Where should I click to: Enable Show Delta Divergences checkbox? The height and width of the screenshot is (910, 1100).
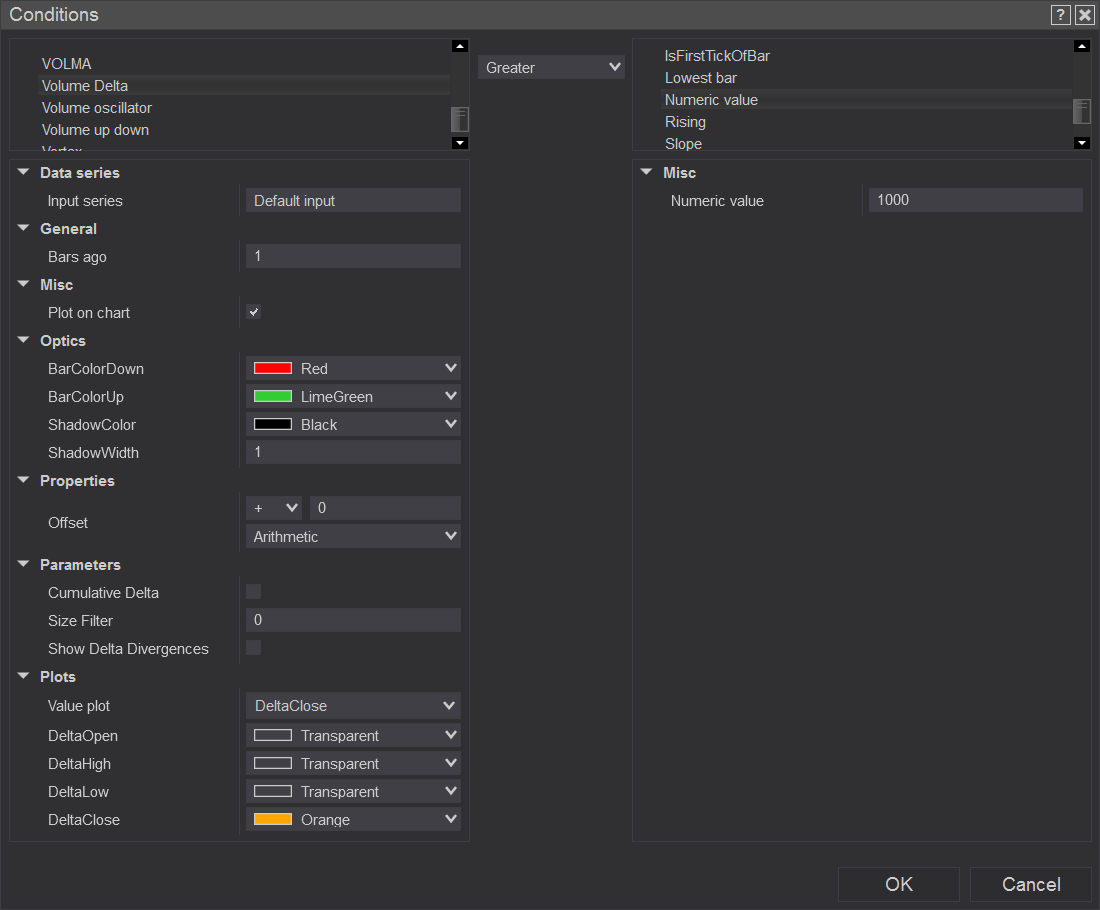pos(254,648)
